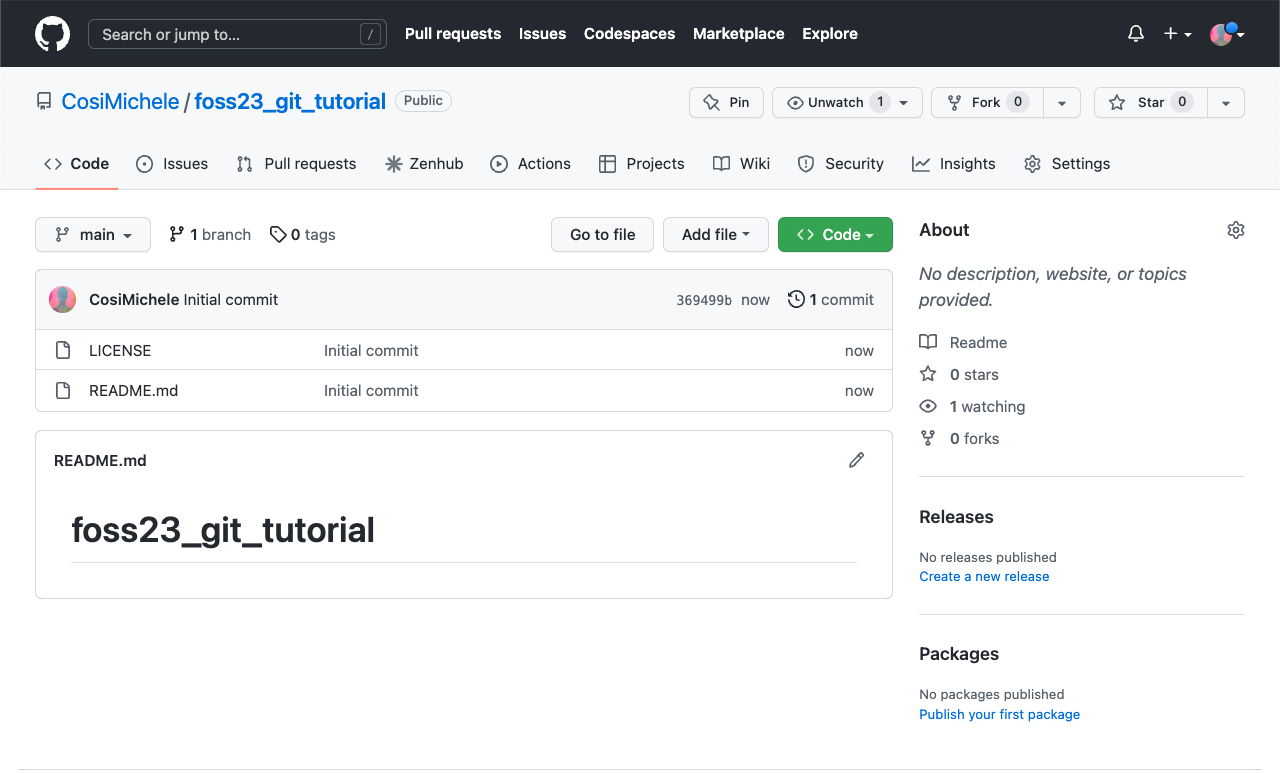Go to Issues in top navigation
This screenshot has height=773, width=1280.
point(543,34)
